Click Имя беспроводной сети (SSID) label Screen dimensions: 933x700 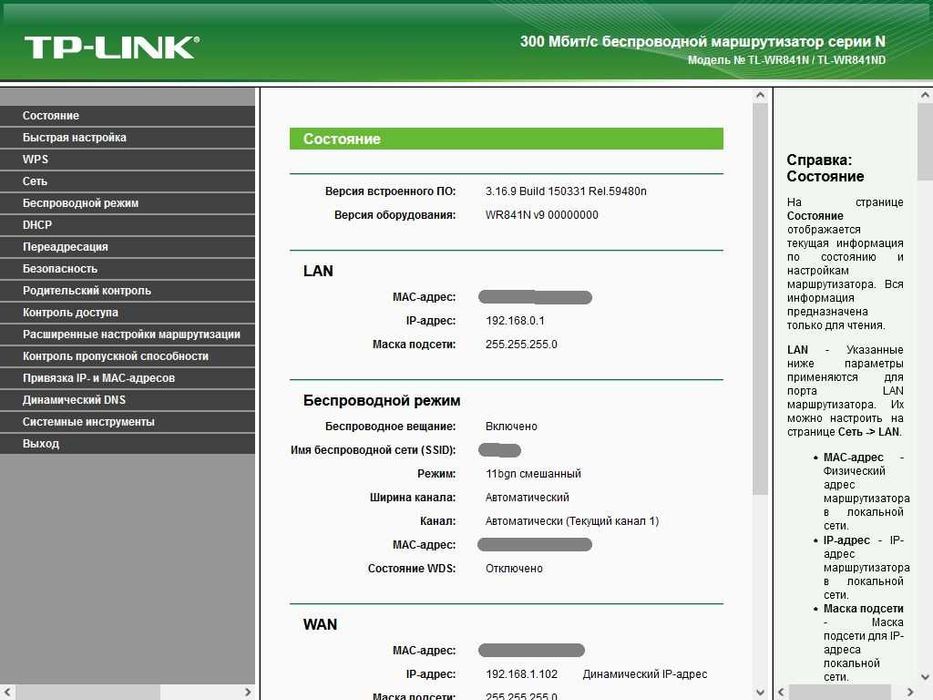[x=373, y=450]
